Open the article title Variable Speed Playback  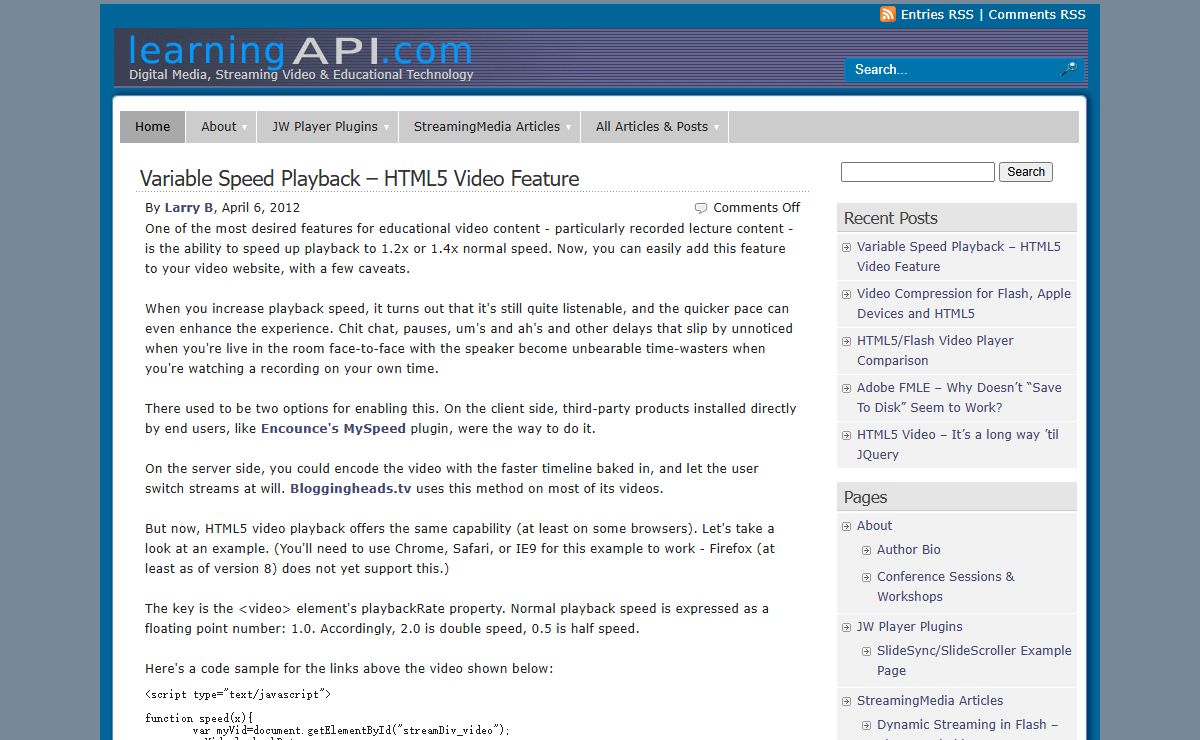[x=359, y=178]
